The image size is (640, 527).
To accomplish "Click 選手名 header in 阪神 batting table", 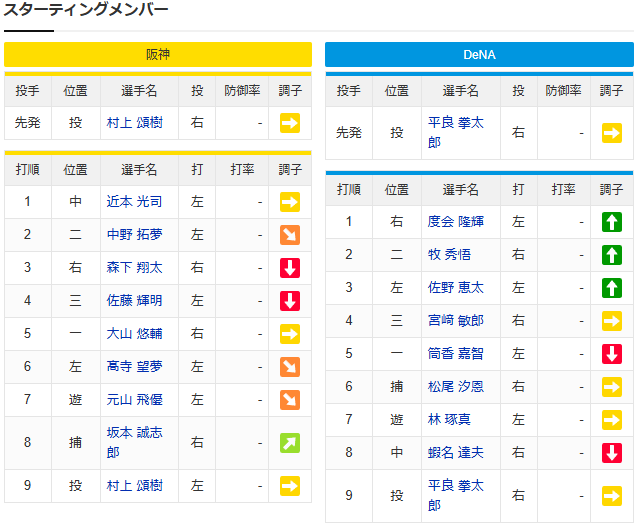I will (139, 169).
